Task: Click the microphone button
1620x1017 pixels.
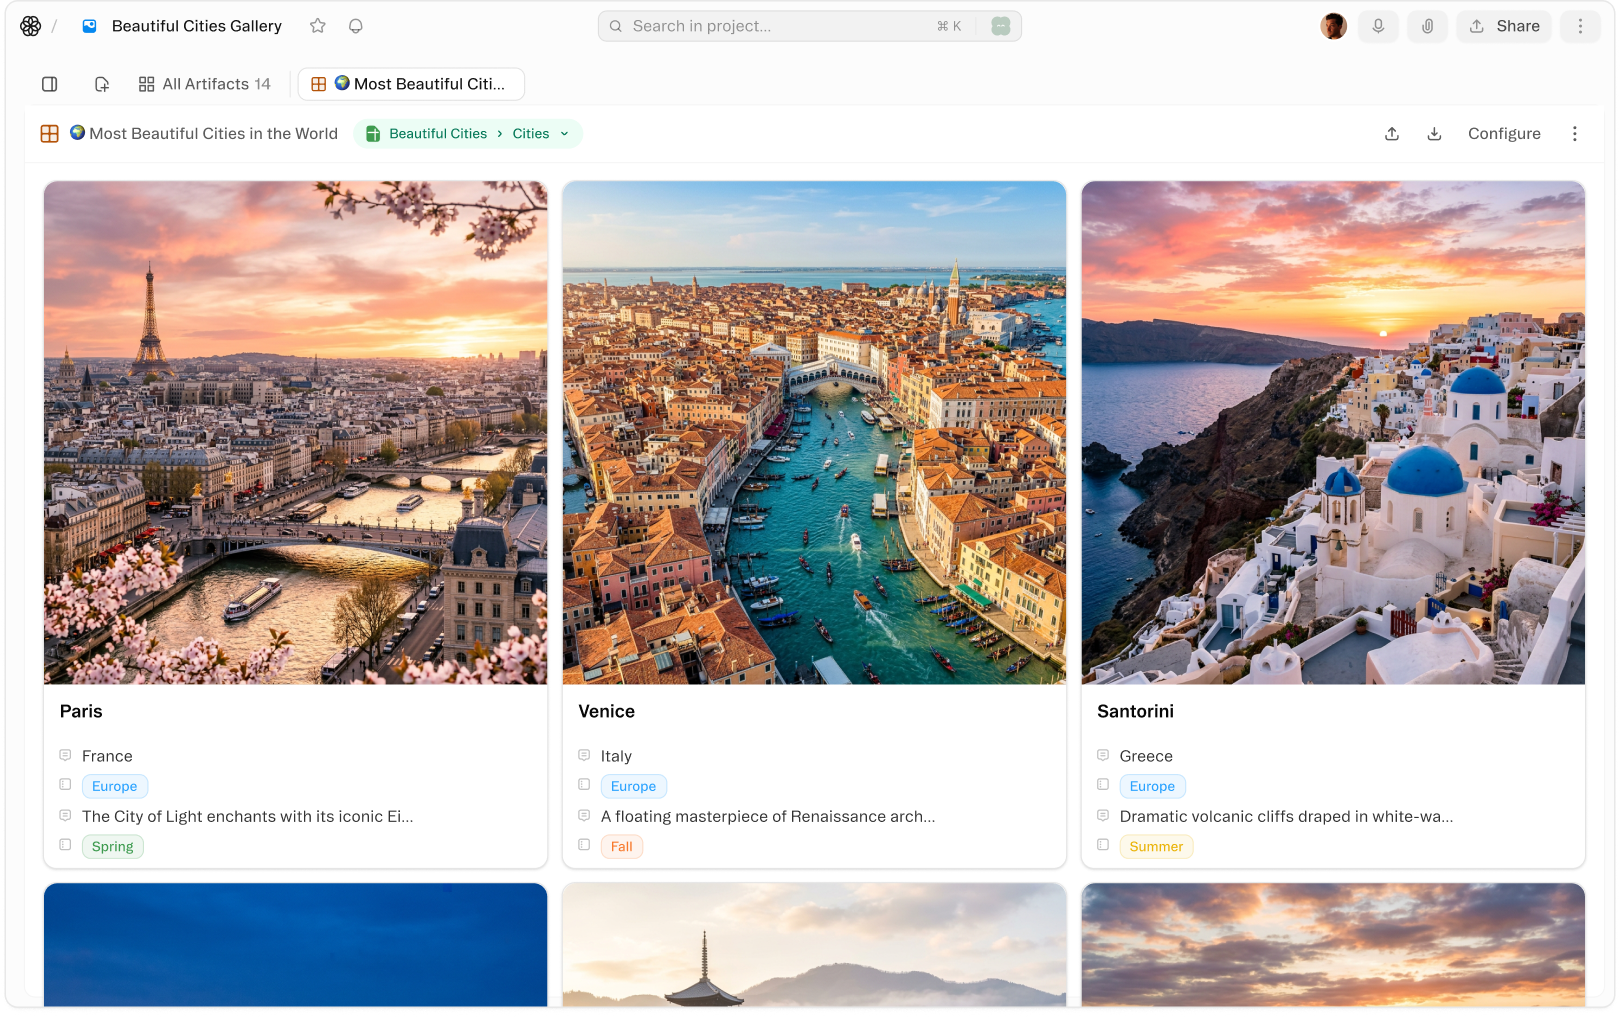Action: tap(1378, 26)
